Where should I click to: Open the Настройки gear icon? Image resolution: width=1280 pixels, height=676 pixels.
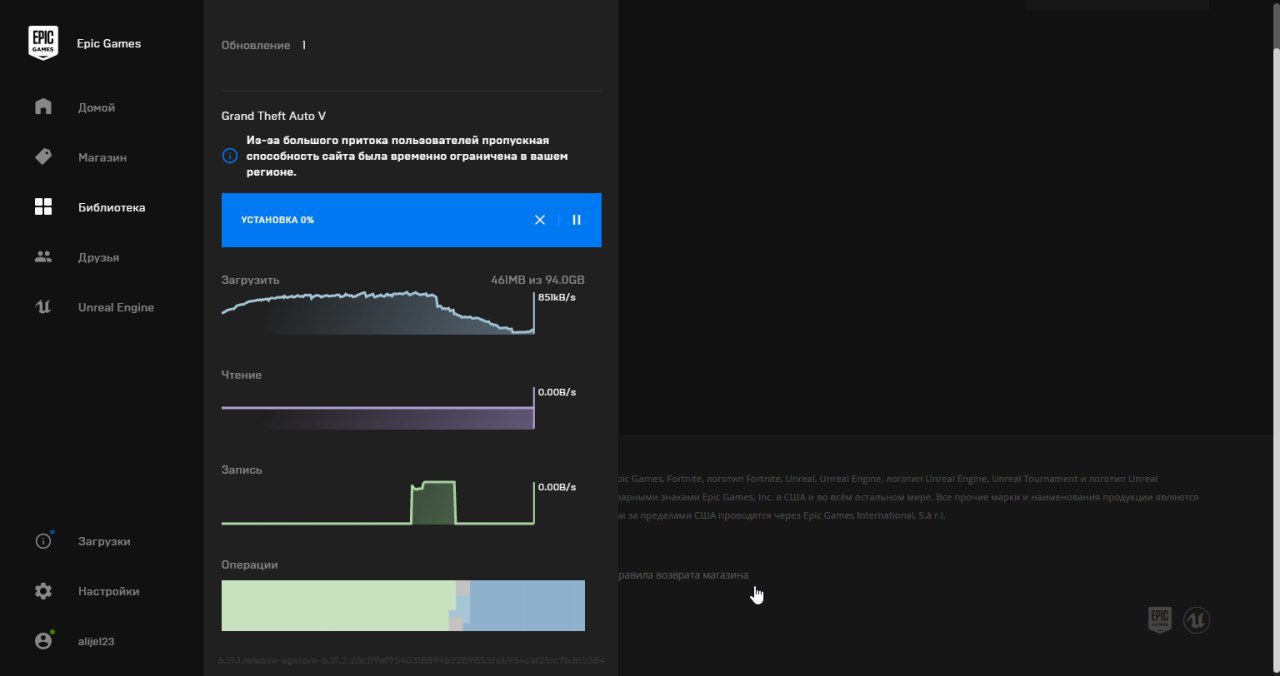(43, 591)
